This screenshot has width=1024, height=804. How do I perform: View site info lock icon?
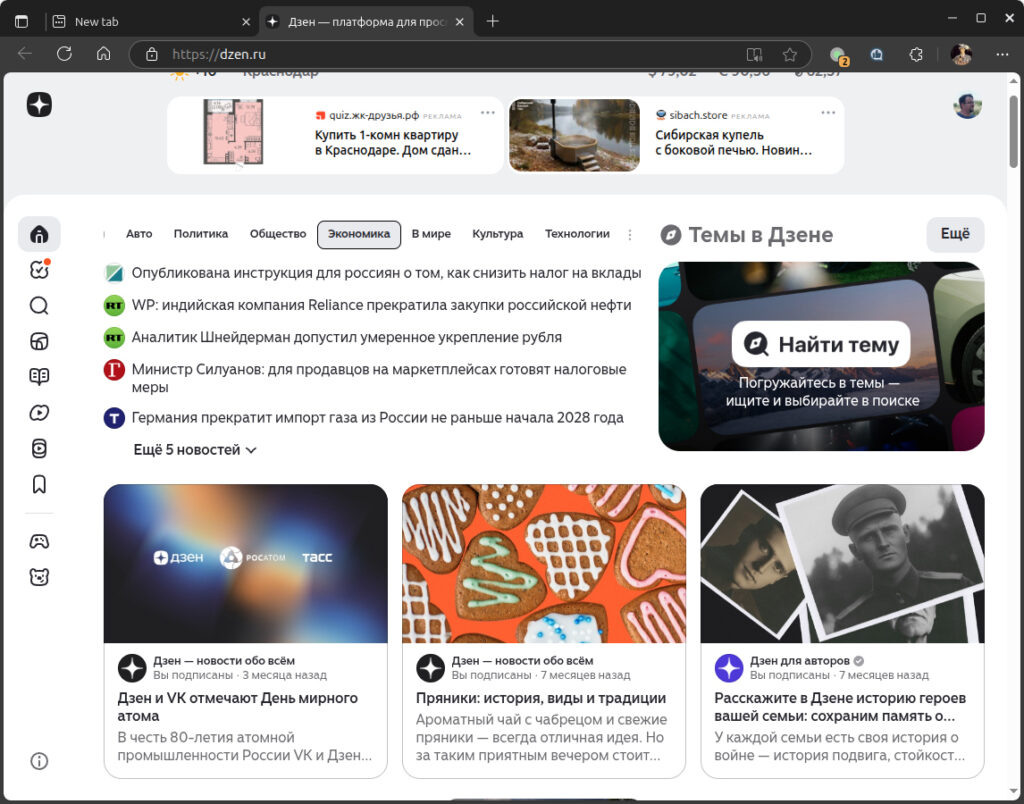tap(152, 54)
